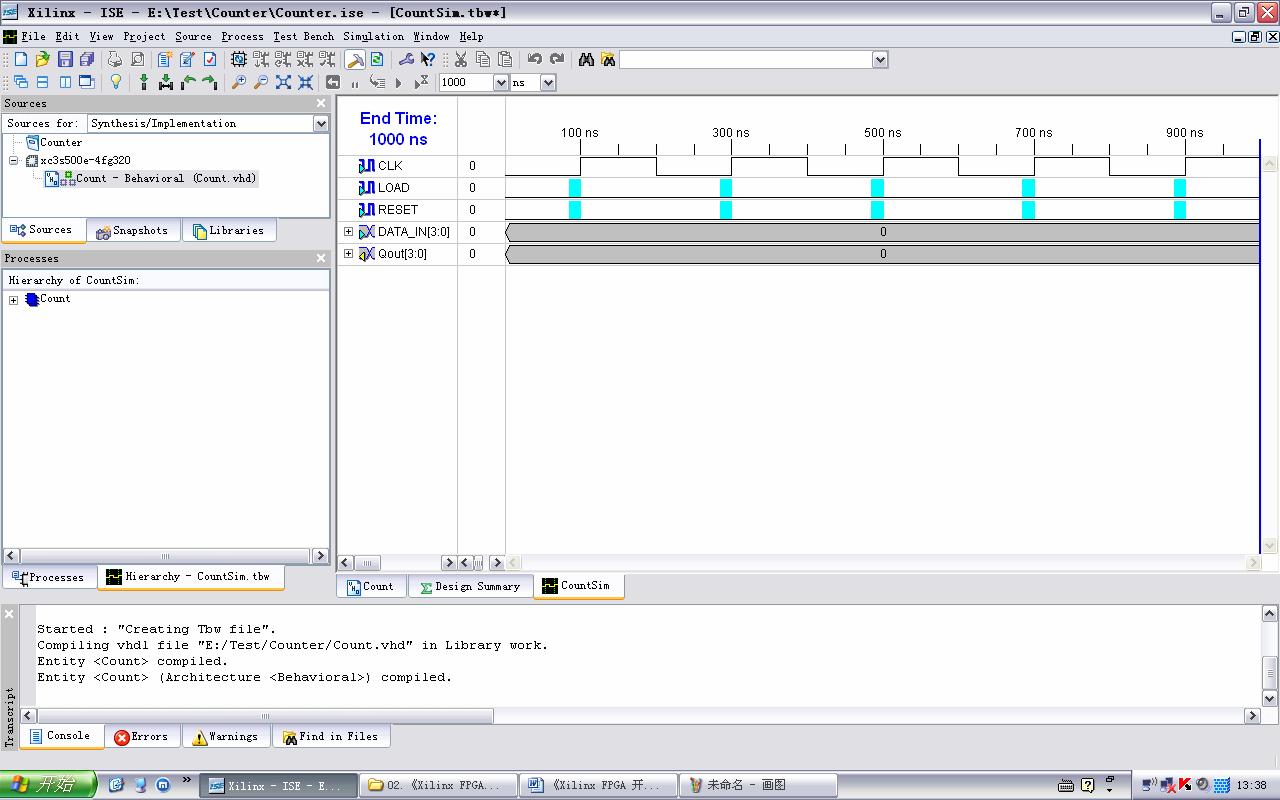
Task: Click the run simulation play icon
Action: (399, 83)
